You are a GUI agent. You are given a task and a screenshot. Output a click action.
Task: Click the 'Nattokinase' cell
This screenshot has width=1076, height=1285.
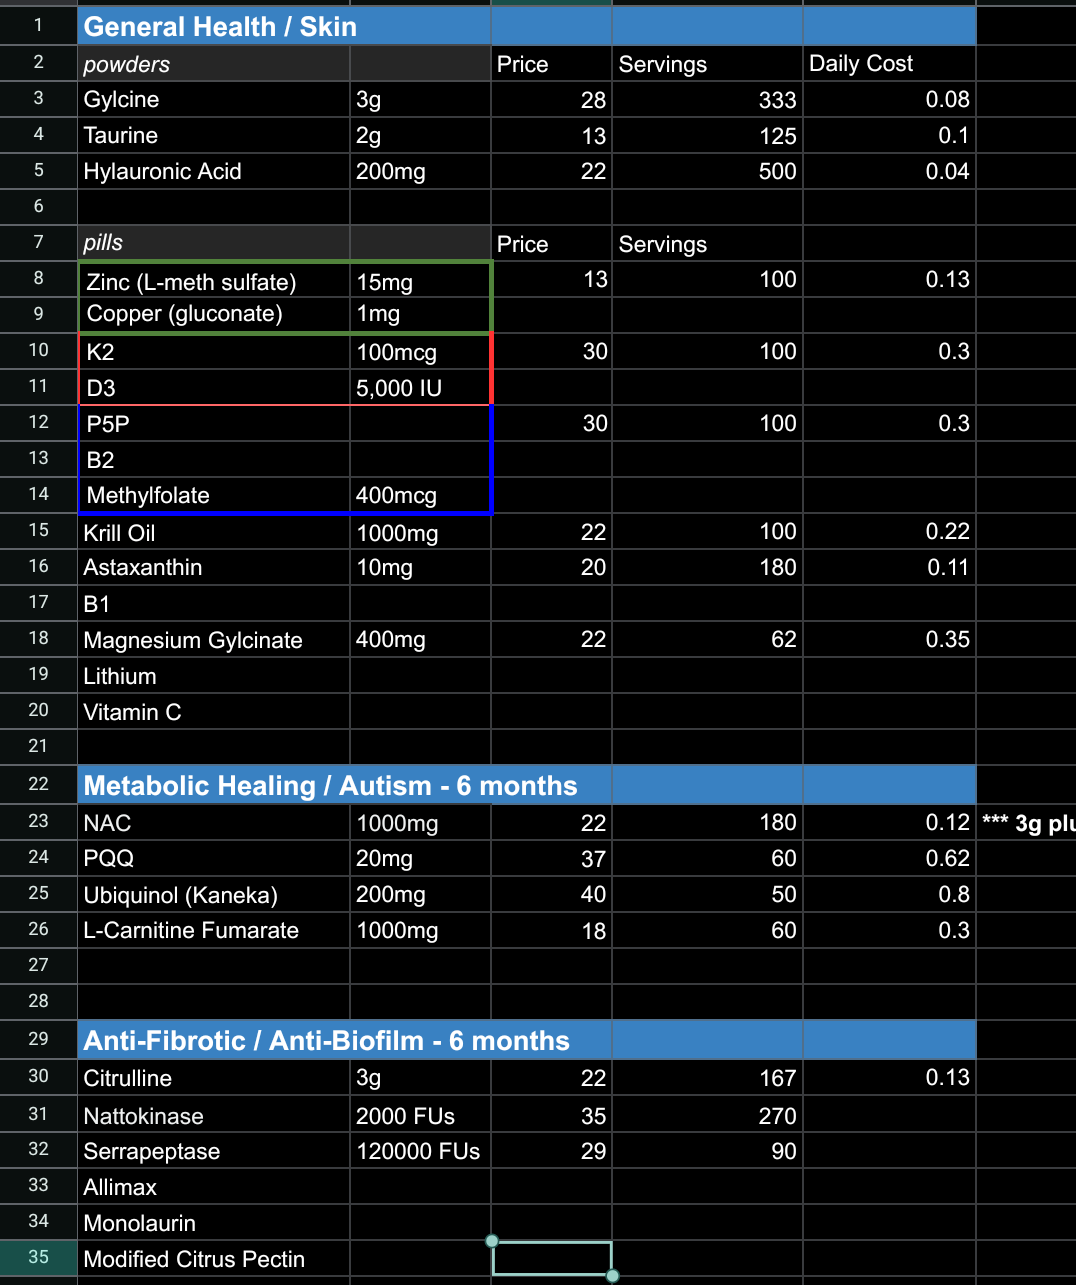tap(214, 1116)
